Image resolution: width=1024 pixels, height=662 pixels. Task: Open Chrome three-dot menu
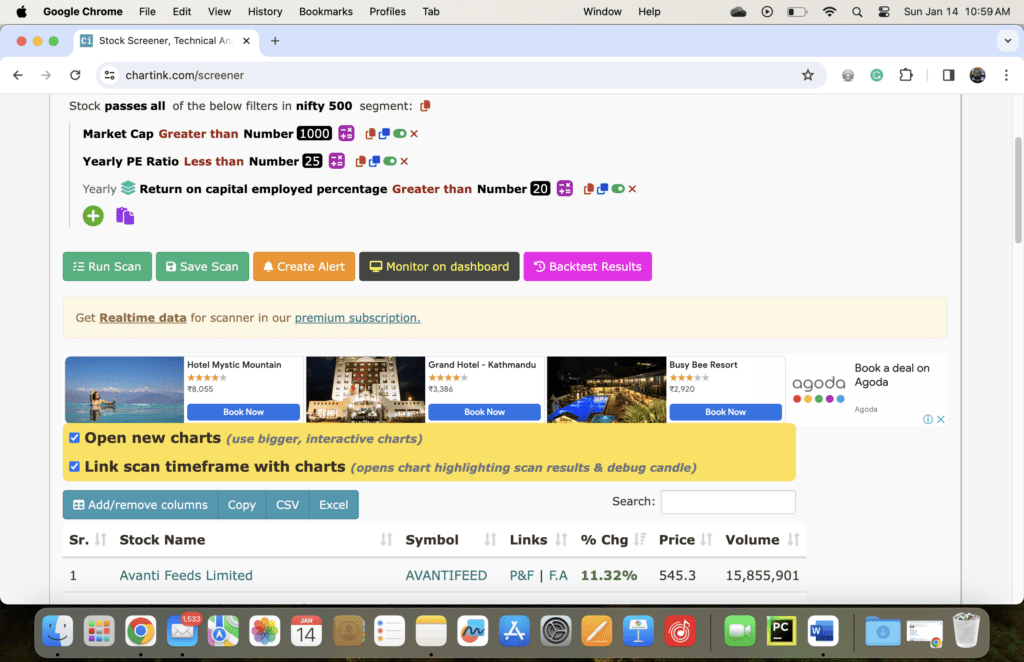tap(1006, 75)
